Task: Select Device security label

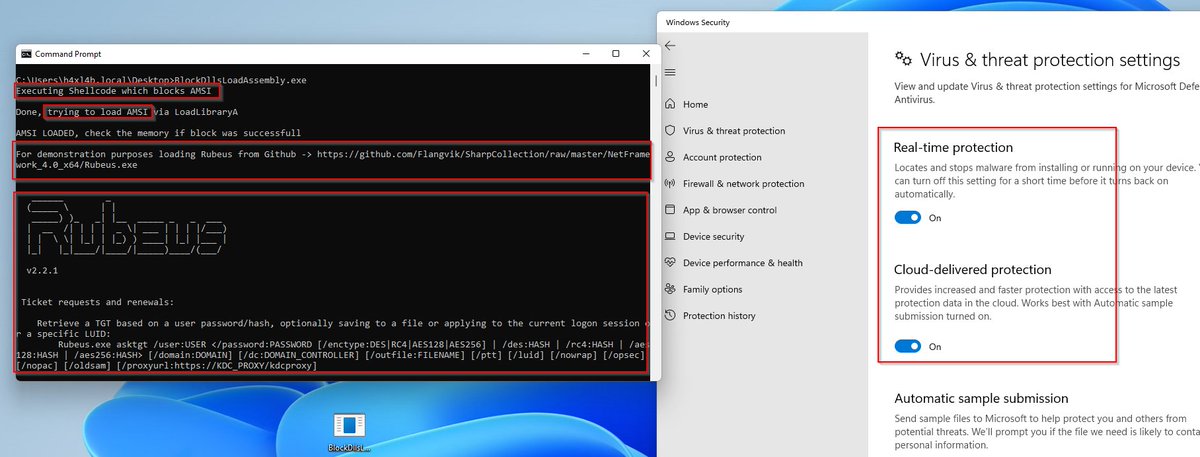Action: pos(713,237)
